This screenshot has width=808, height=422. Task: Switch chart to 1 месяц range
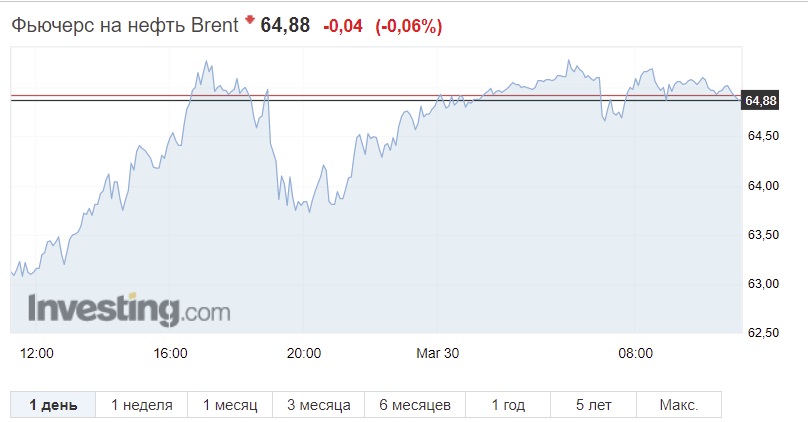230,405
